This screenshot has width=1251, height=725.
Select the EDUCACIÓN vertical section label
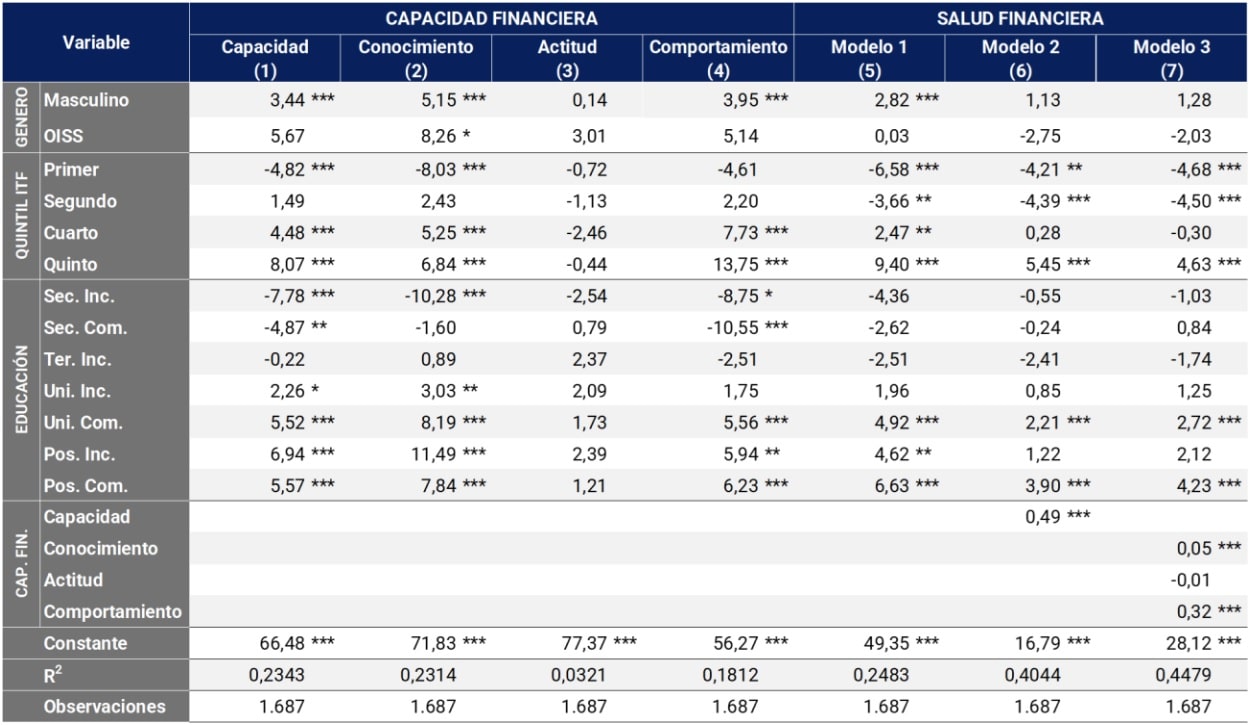19,392
